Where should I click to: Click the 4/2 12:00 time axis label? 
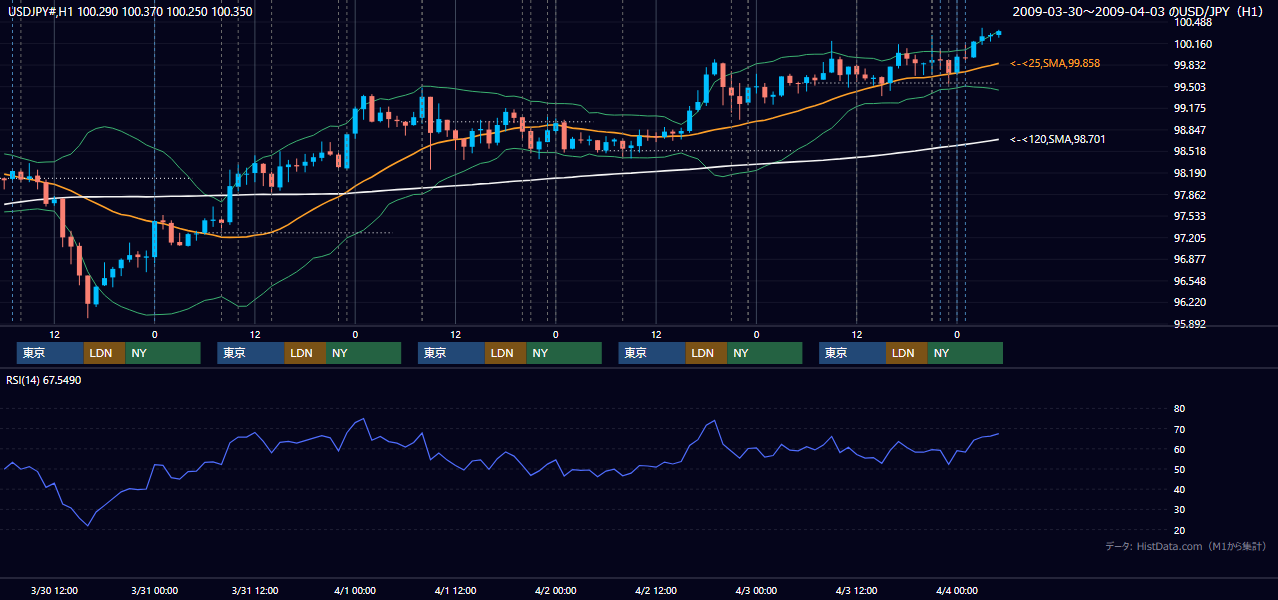(656, 590)
